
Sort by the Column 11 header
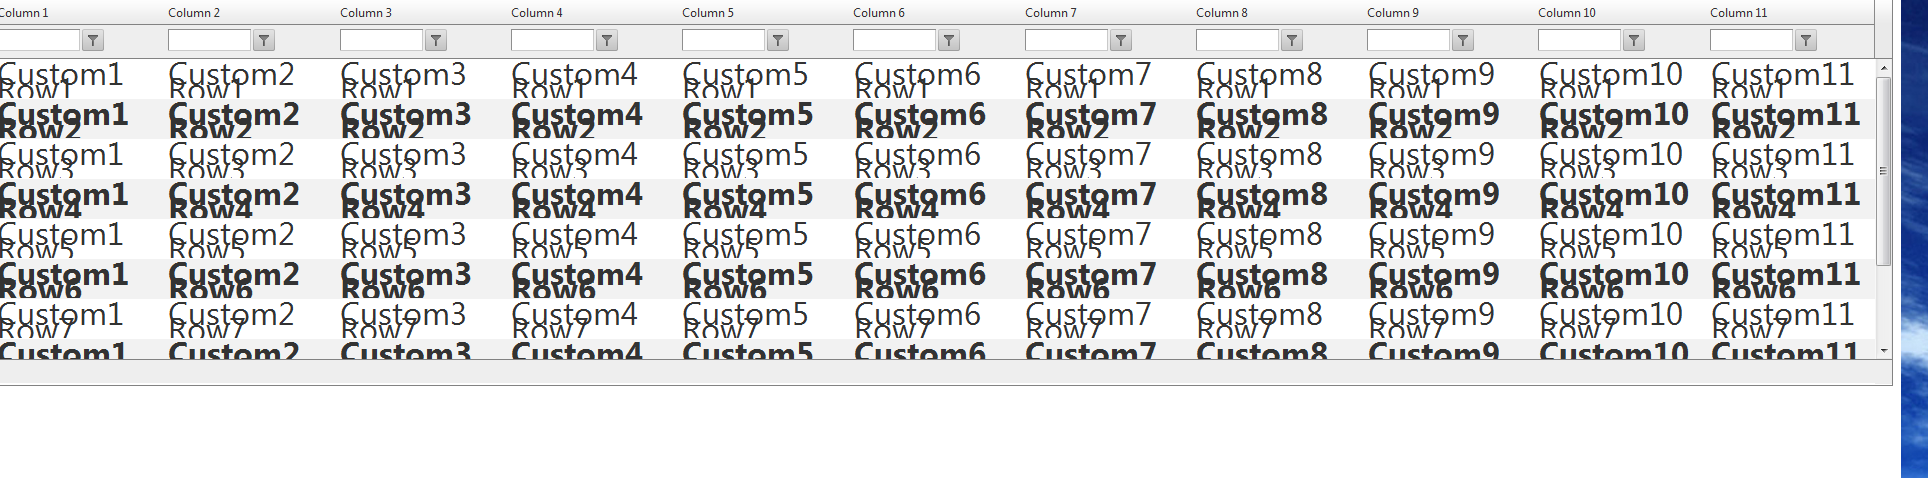click(x=1739, y=13)
